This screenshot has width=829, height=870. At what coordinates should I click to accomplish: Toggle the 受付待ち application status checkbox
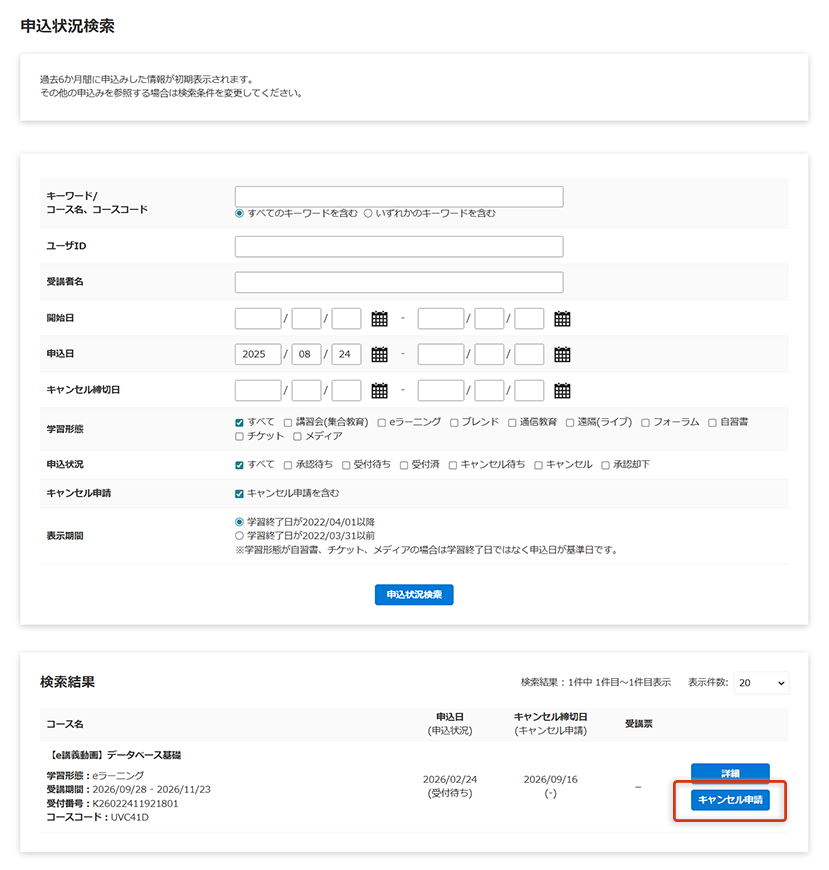pyautogui.click(x=346, y=465)
